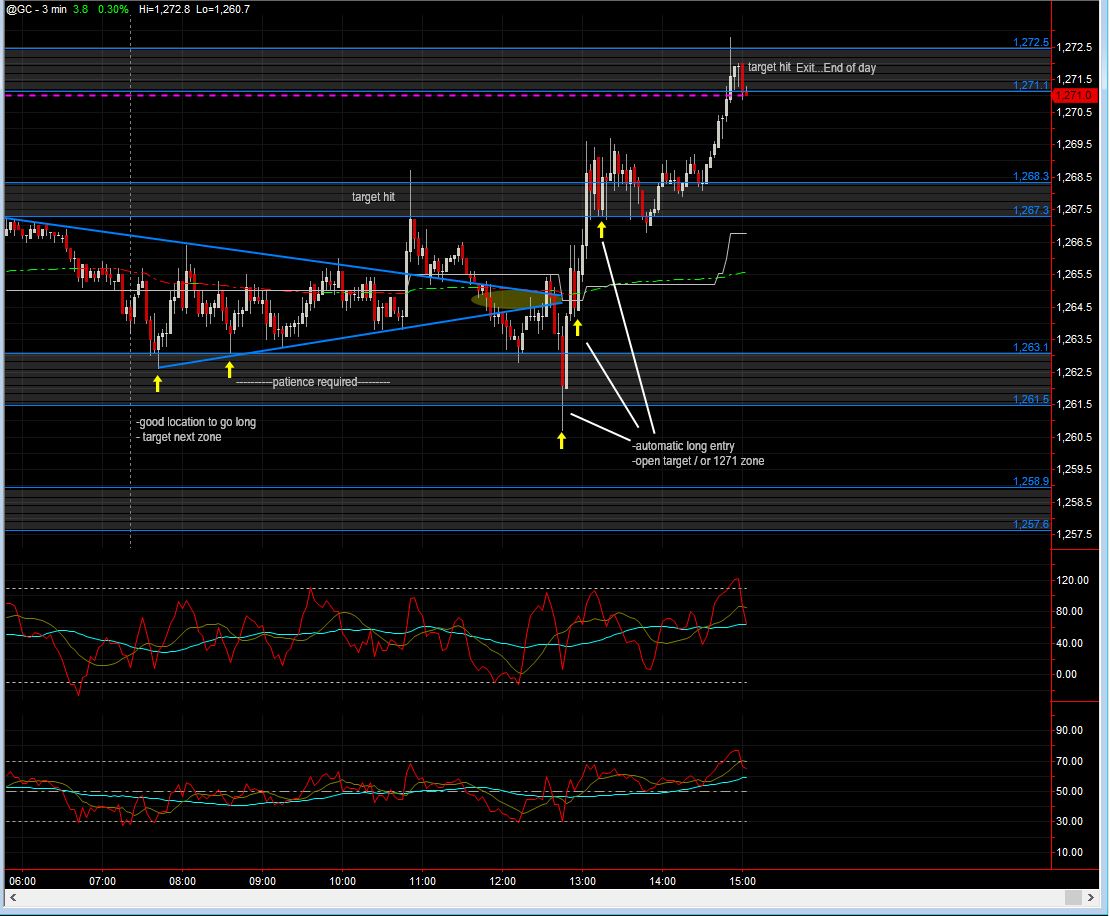Viewport: 1110px width, 916px height.
Task: Click the blue 1,272.5 zone label
Action: pyautogui.click(x=1031, y=42)
